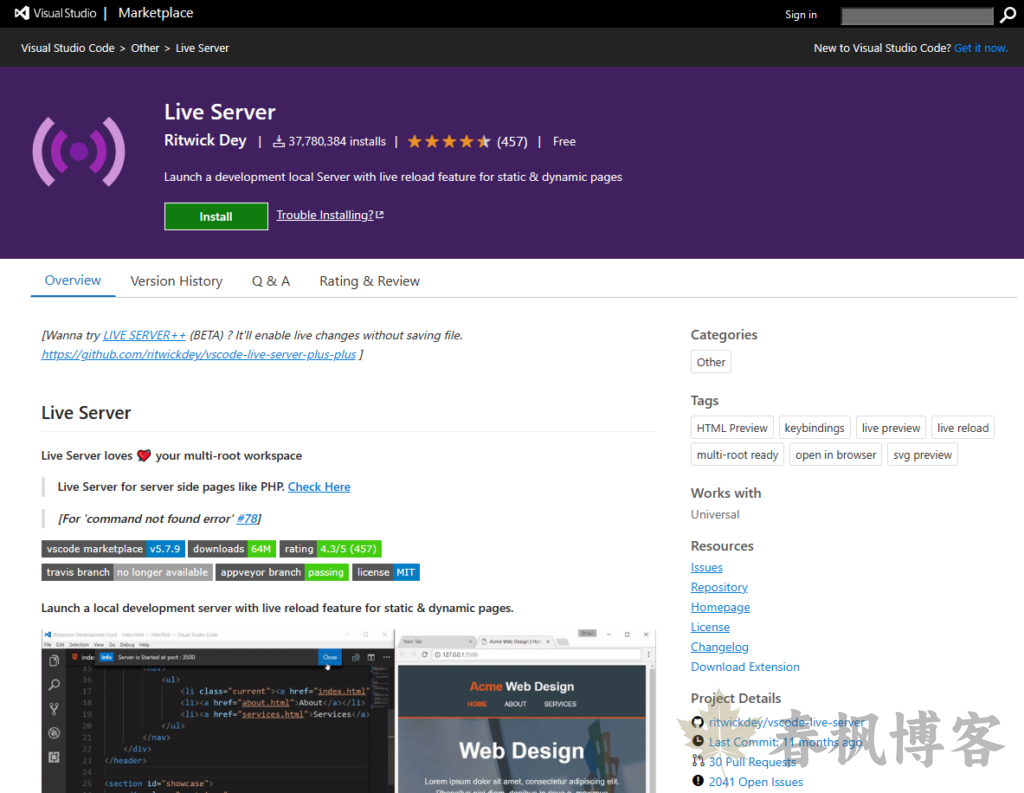1024x793 pixels.
Task: Select svg preview tag
Action: [x=922, y=455]
